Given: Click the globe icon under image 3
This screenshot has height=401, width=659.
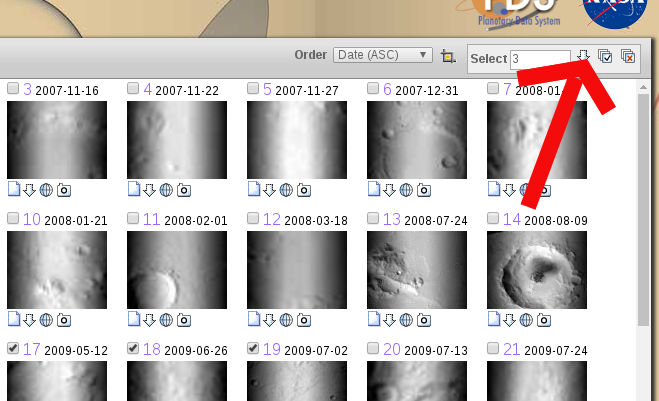Looking at the screenshot, I should tap(46, 190).
